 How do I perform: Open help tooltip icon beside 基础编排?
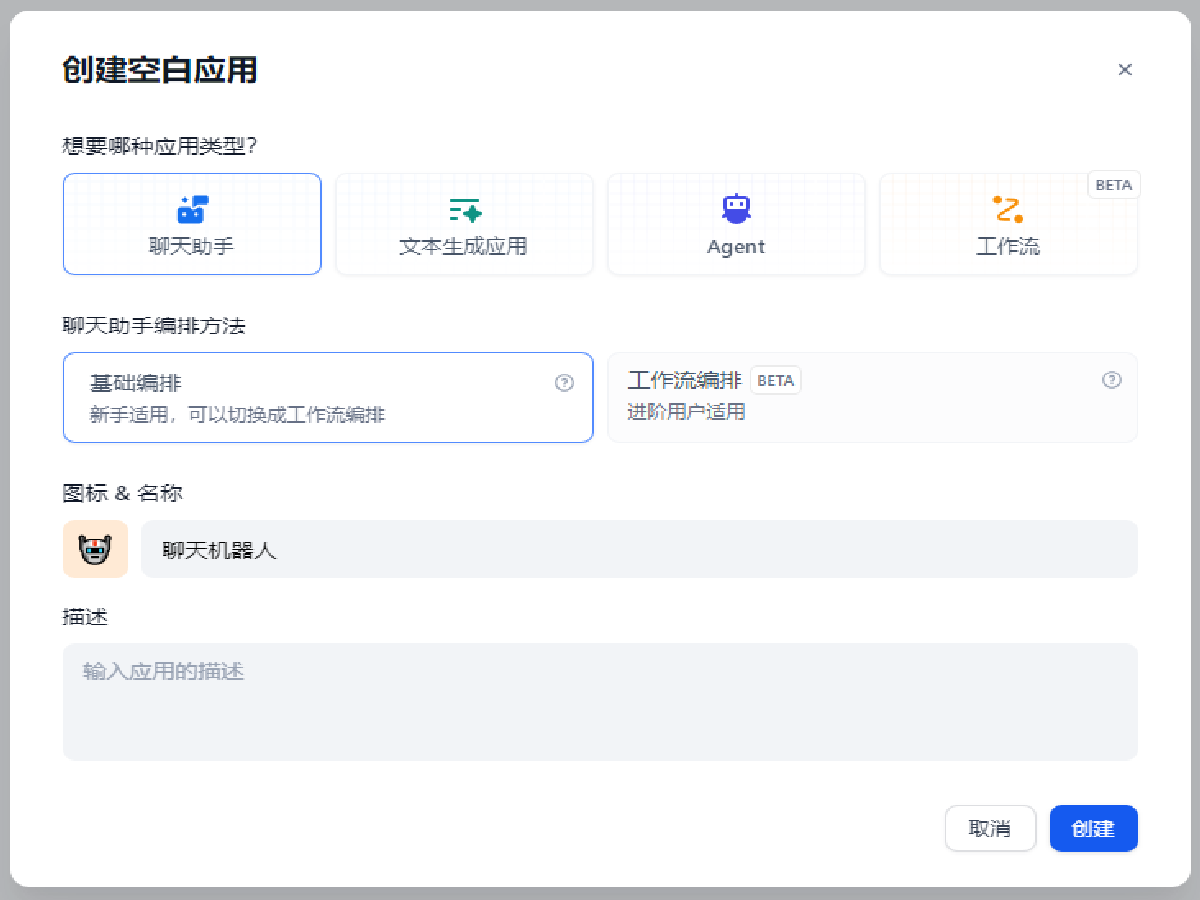pos(565,383)
